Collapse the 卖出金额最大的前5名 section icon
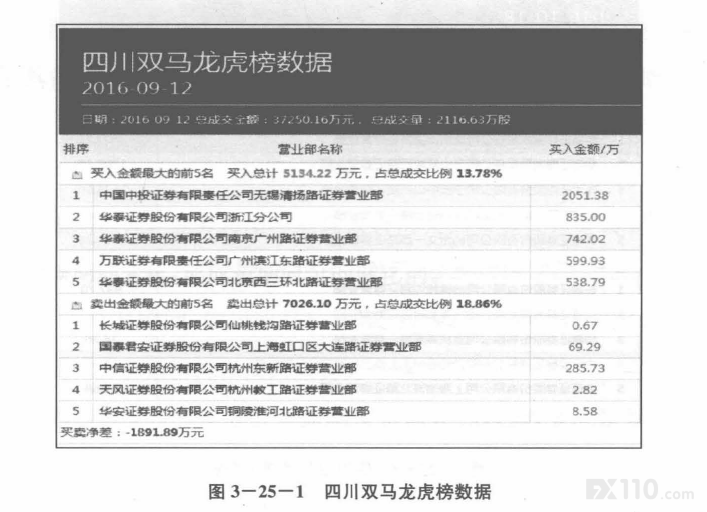 [77, 306]
